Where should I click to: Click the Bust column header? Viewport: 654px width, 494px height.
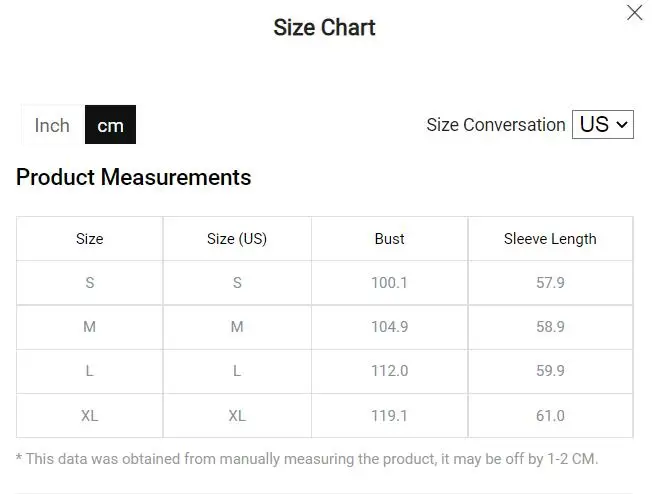(389, 239)
